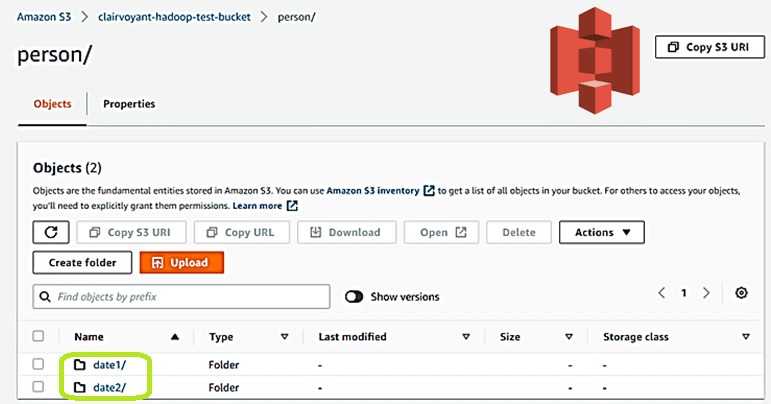Switch to the Objects tab
This screenshot has height=404, width=771.
click(x=52, y=104)
